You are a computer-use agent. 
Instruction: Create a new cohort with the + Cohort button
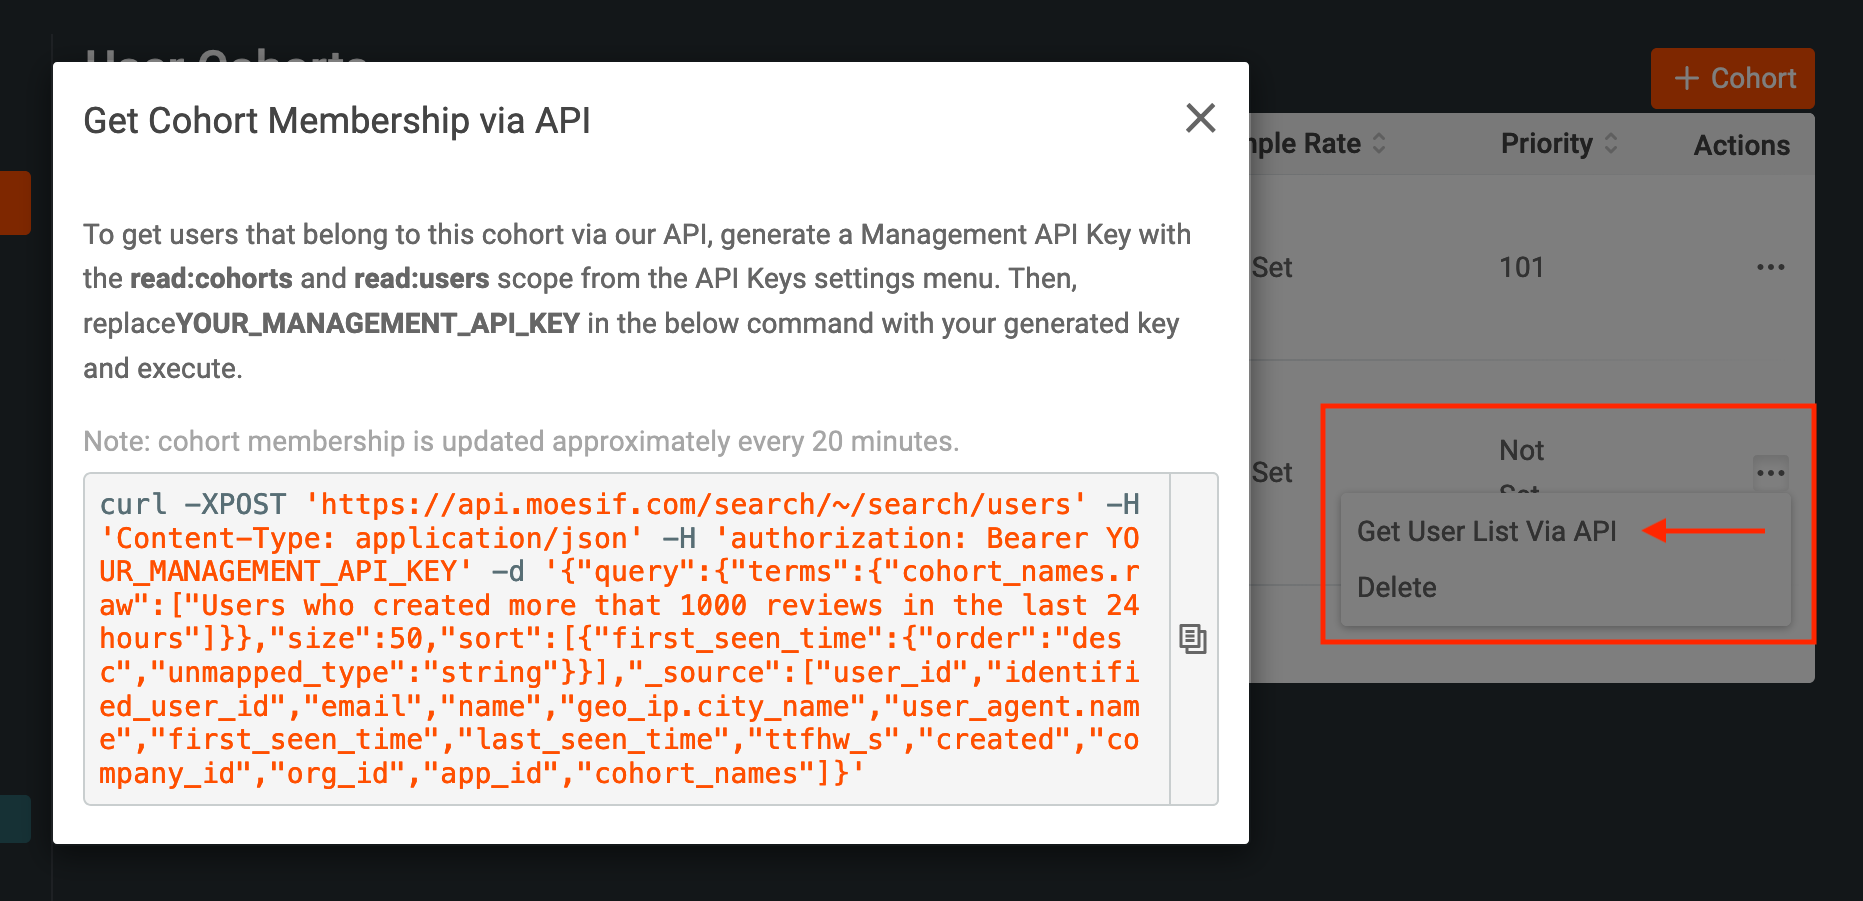[1732, 78]
